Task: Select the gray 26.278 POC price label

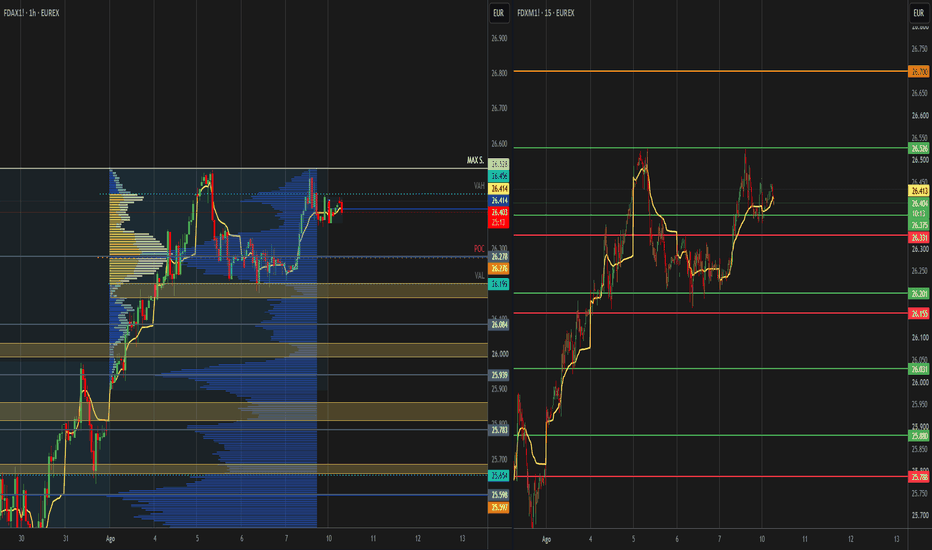Action: pos(499,257)
